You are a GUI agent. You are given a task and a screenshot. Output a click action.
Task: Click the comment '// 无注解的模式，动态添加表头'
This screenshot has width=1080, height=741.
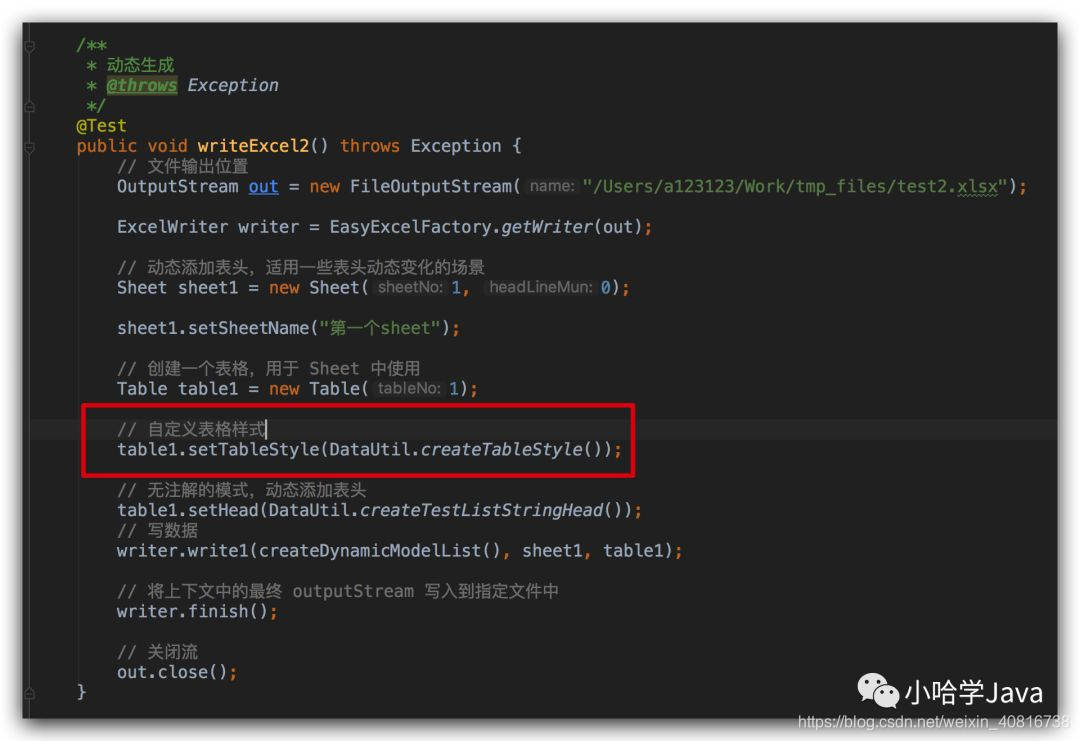pyautogui.click(x=242, y=490)
